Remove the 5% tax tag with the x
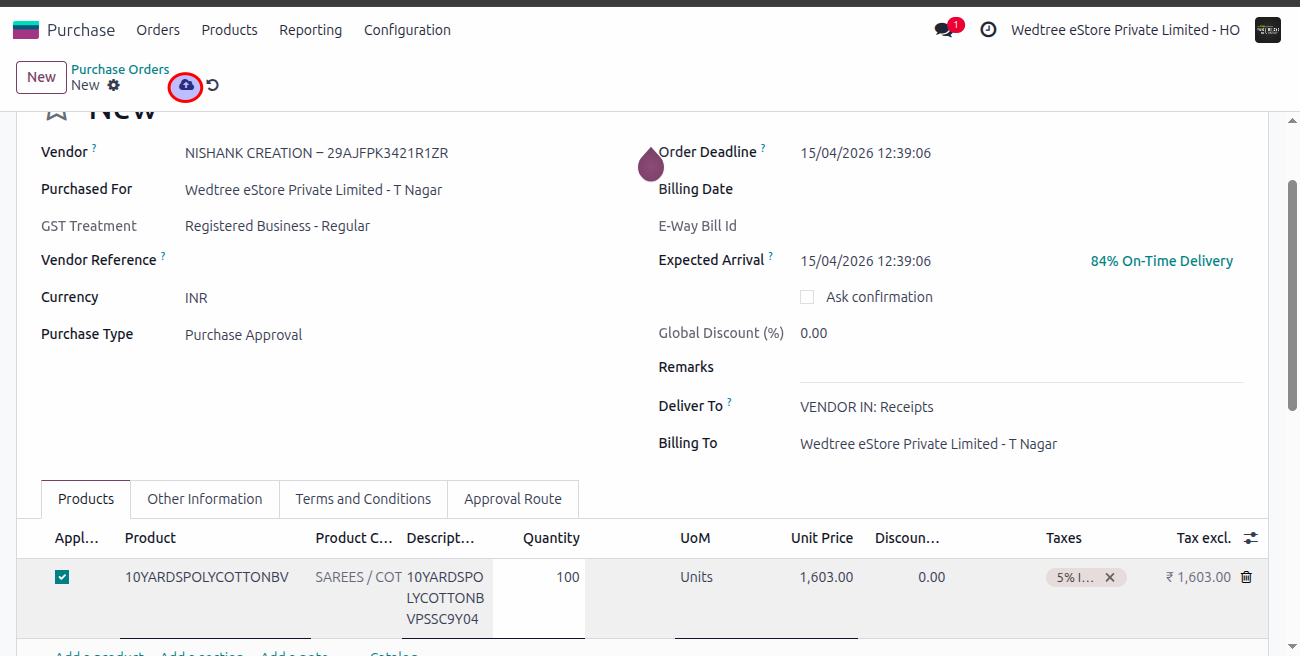Image resolution: width=1300 pixels, height=656 pixels. [1109, 578]
